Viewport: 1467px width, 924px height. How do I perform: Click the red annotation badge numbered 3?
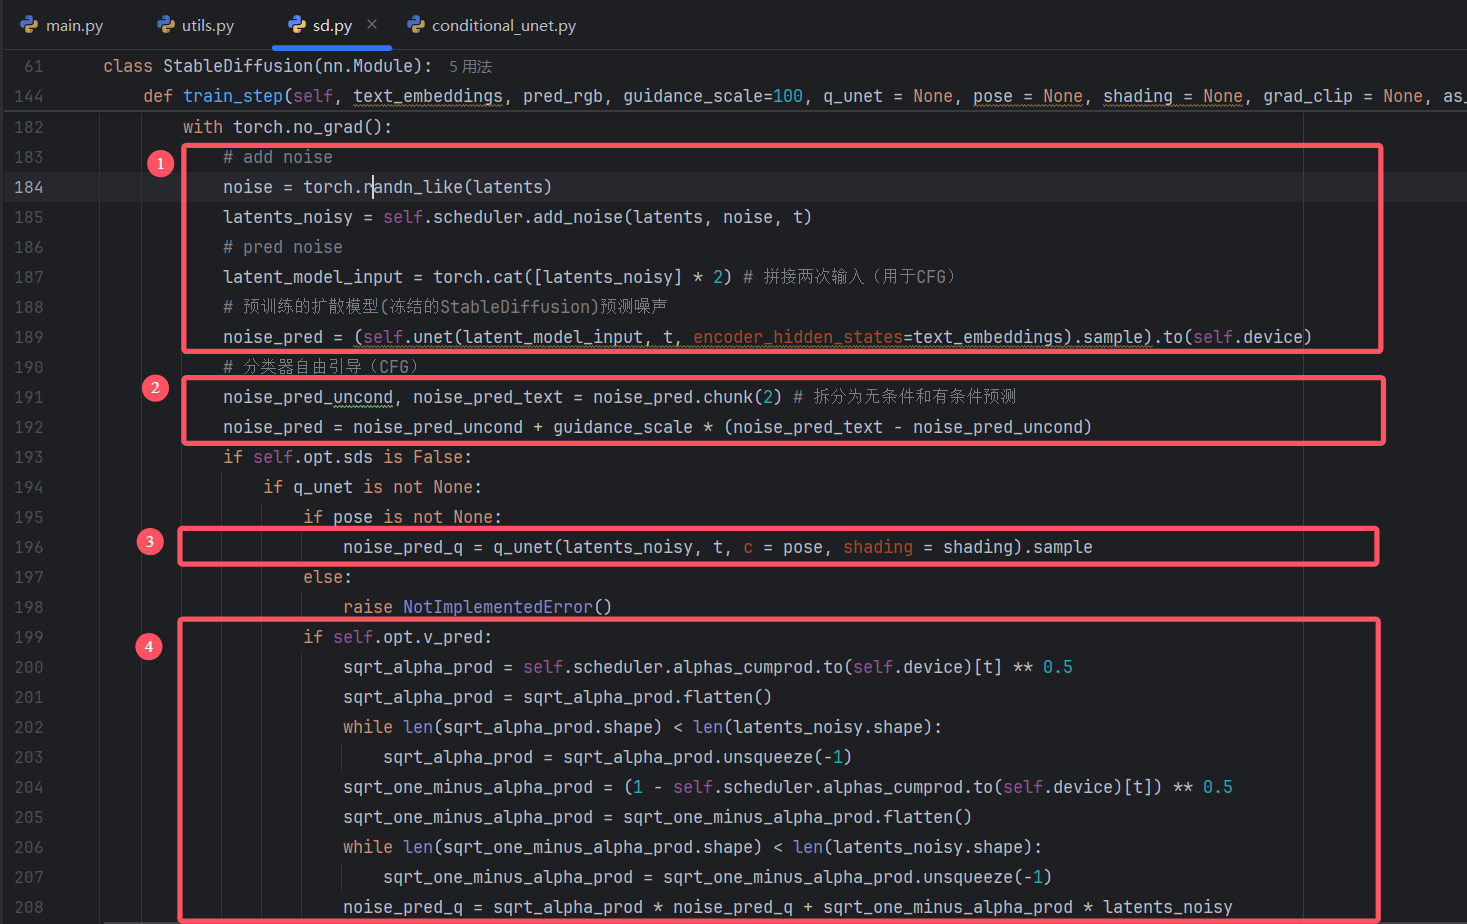point(150,541)
